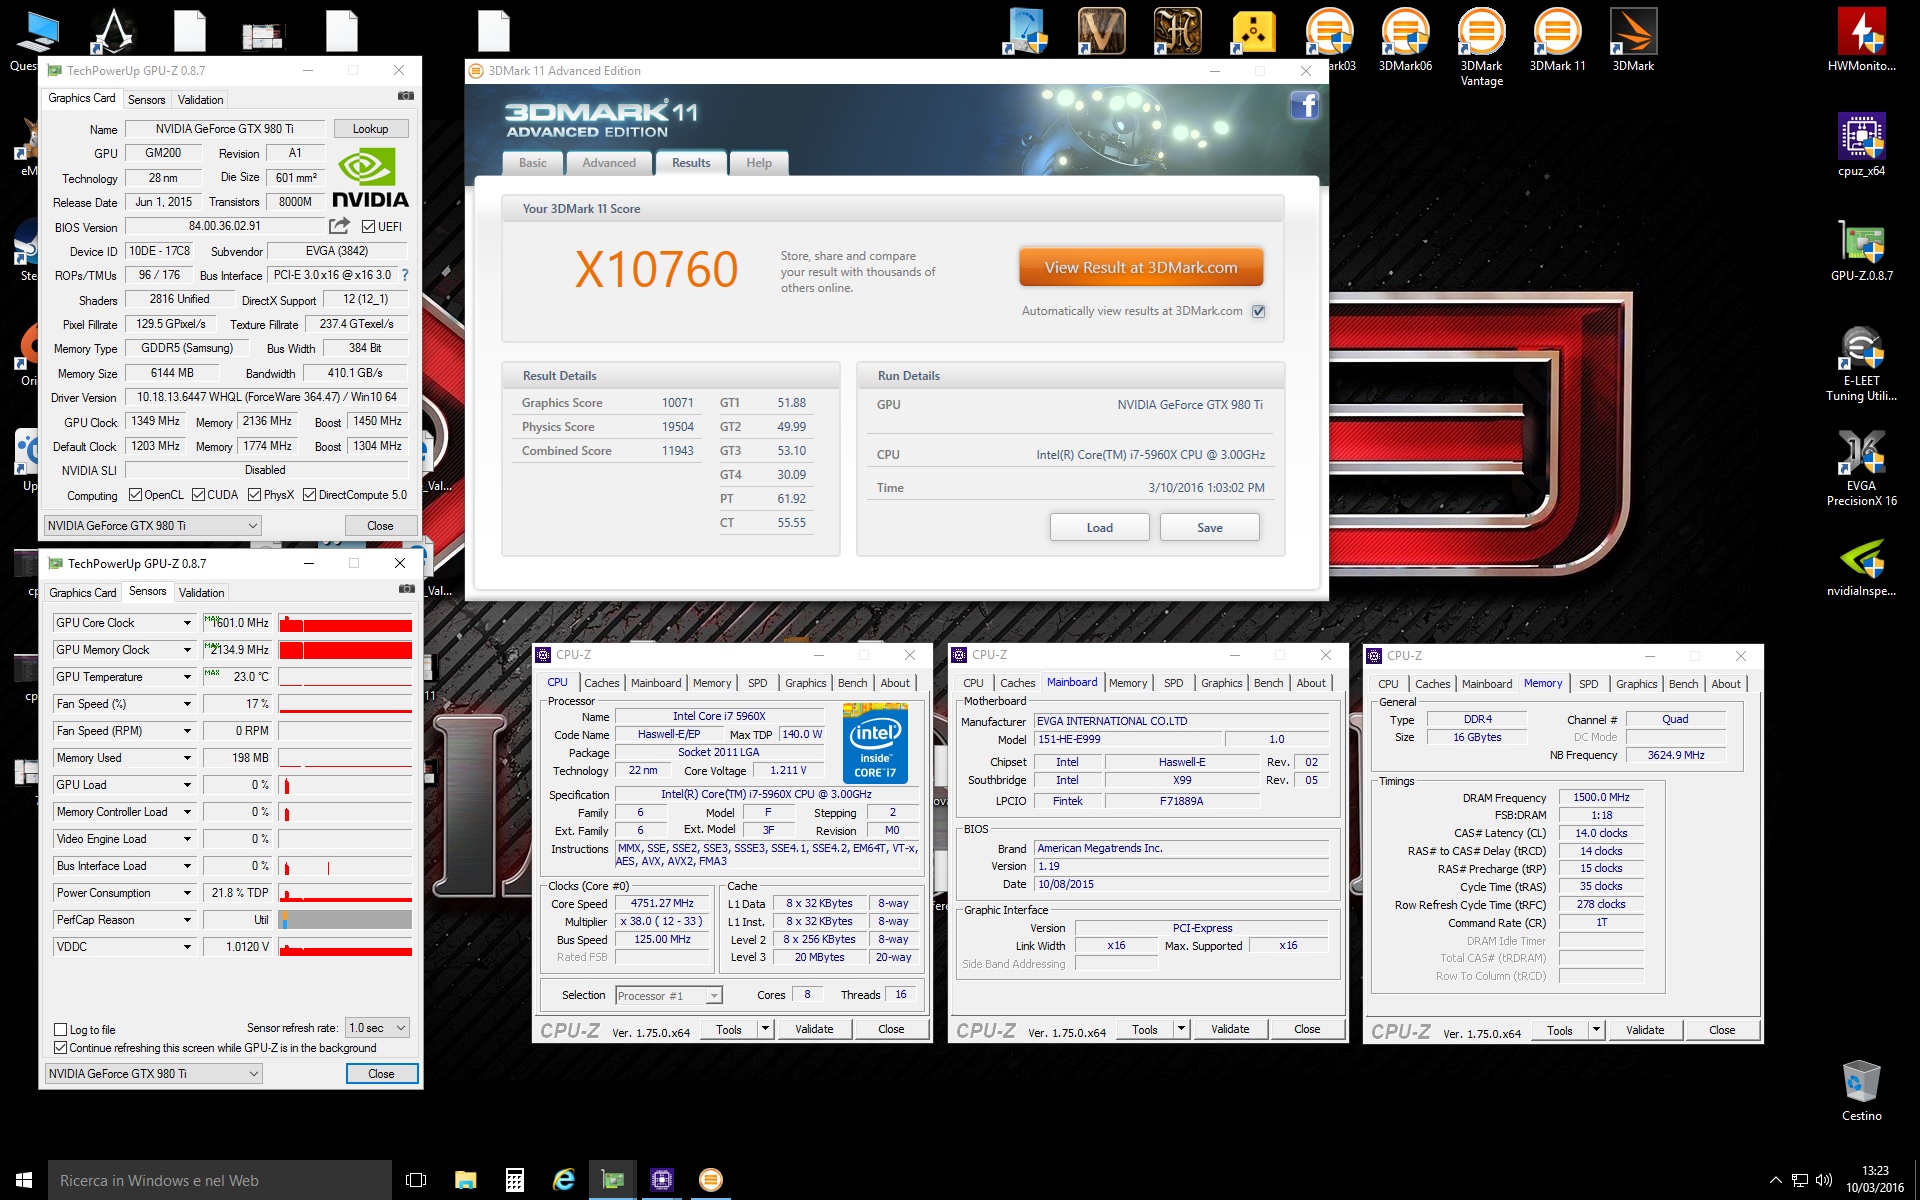Screen dimensions: 1920x1200
Task: Click View Result at 3DMark.com button
Action: pyautogui.click(x=1141, y=267)
